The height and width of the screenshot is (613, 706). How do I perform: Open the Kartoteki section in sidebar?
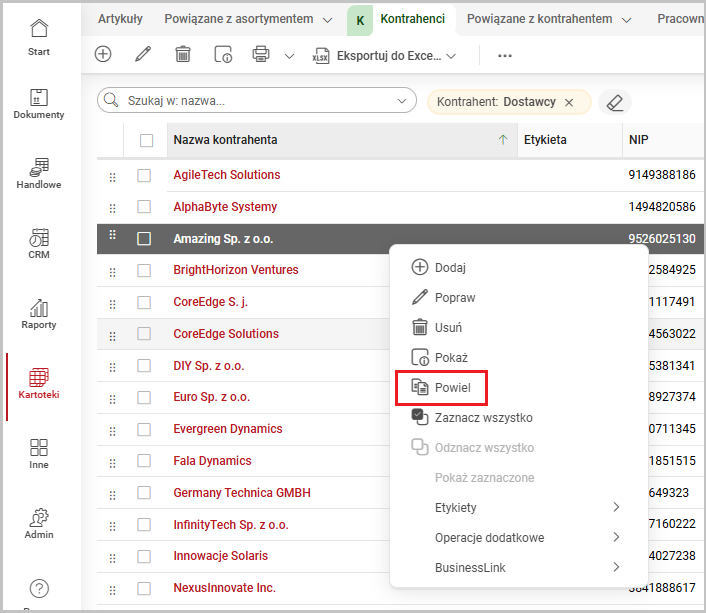coord(39,384)
